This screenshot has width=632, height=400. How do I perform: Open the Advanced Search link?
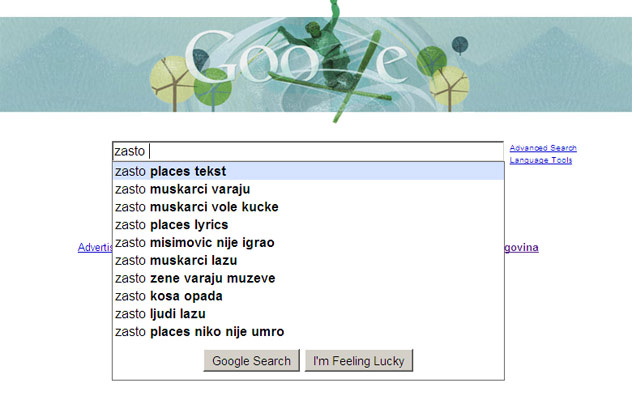coord(543,148)
